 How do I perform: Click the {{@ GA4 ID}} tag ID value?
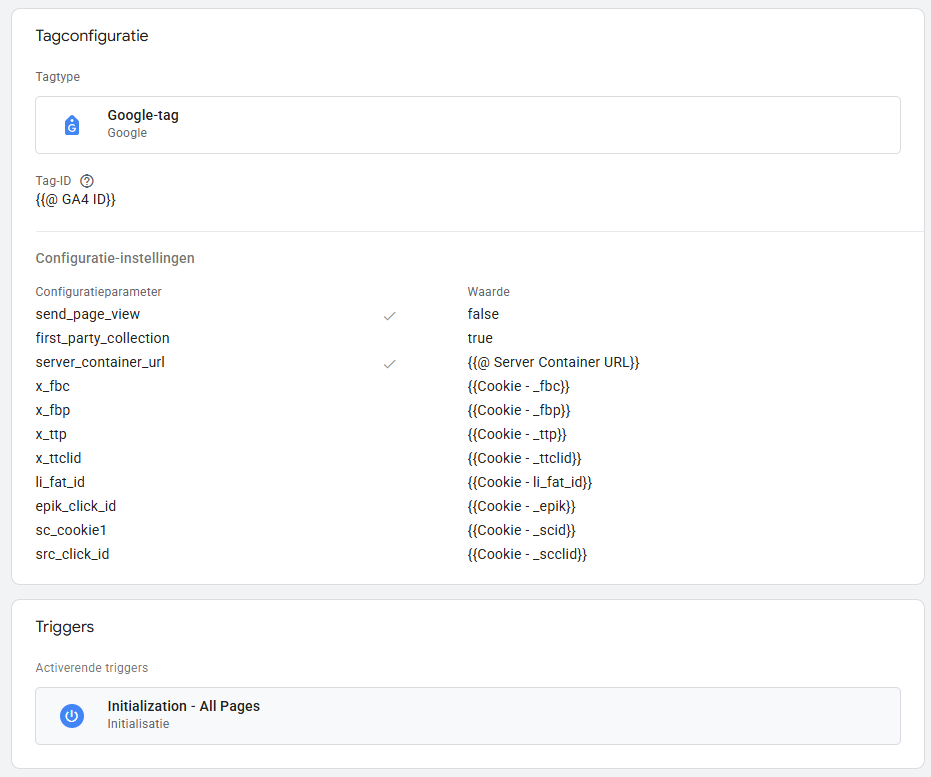point(76,199)
